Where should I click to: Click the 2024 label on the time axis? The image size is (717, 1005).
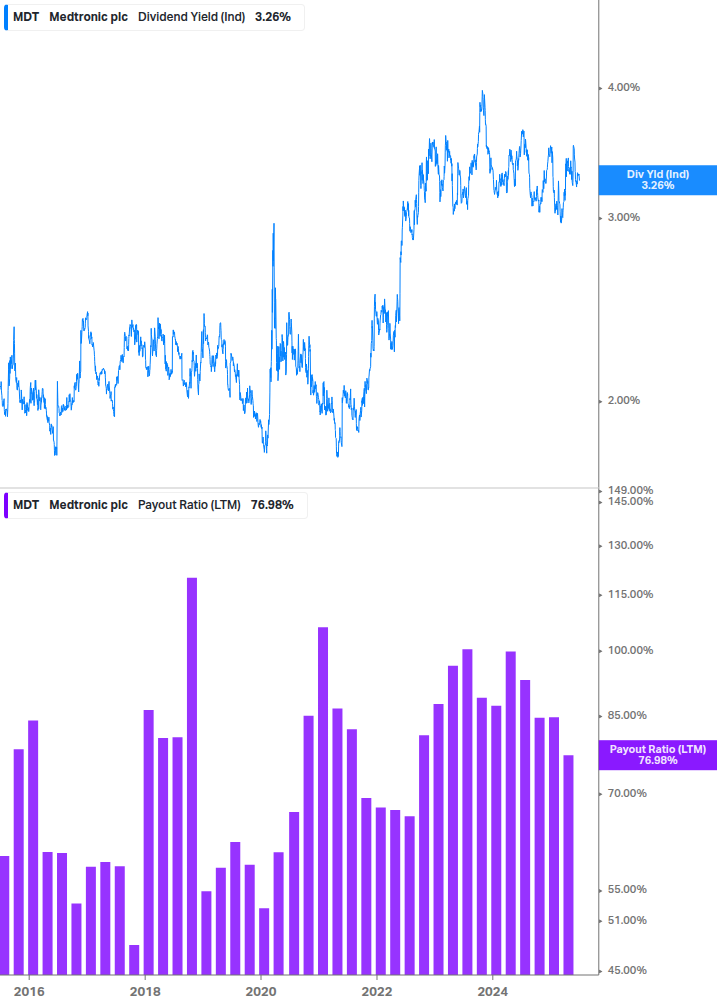(x=492, y=992)
